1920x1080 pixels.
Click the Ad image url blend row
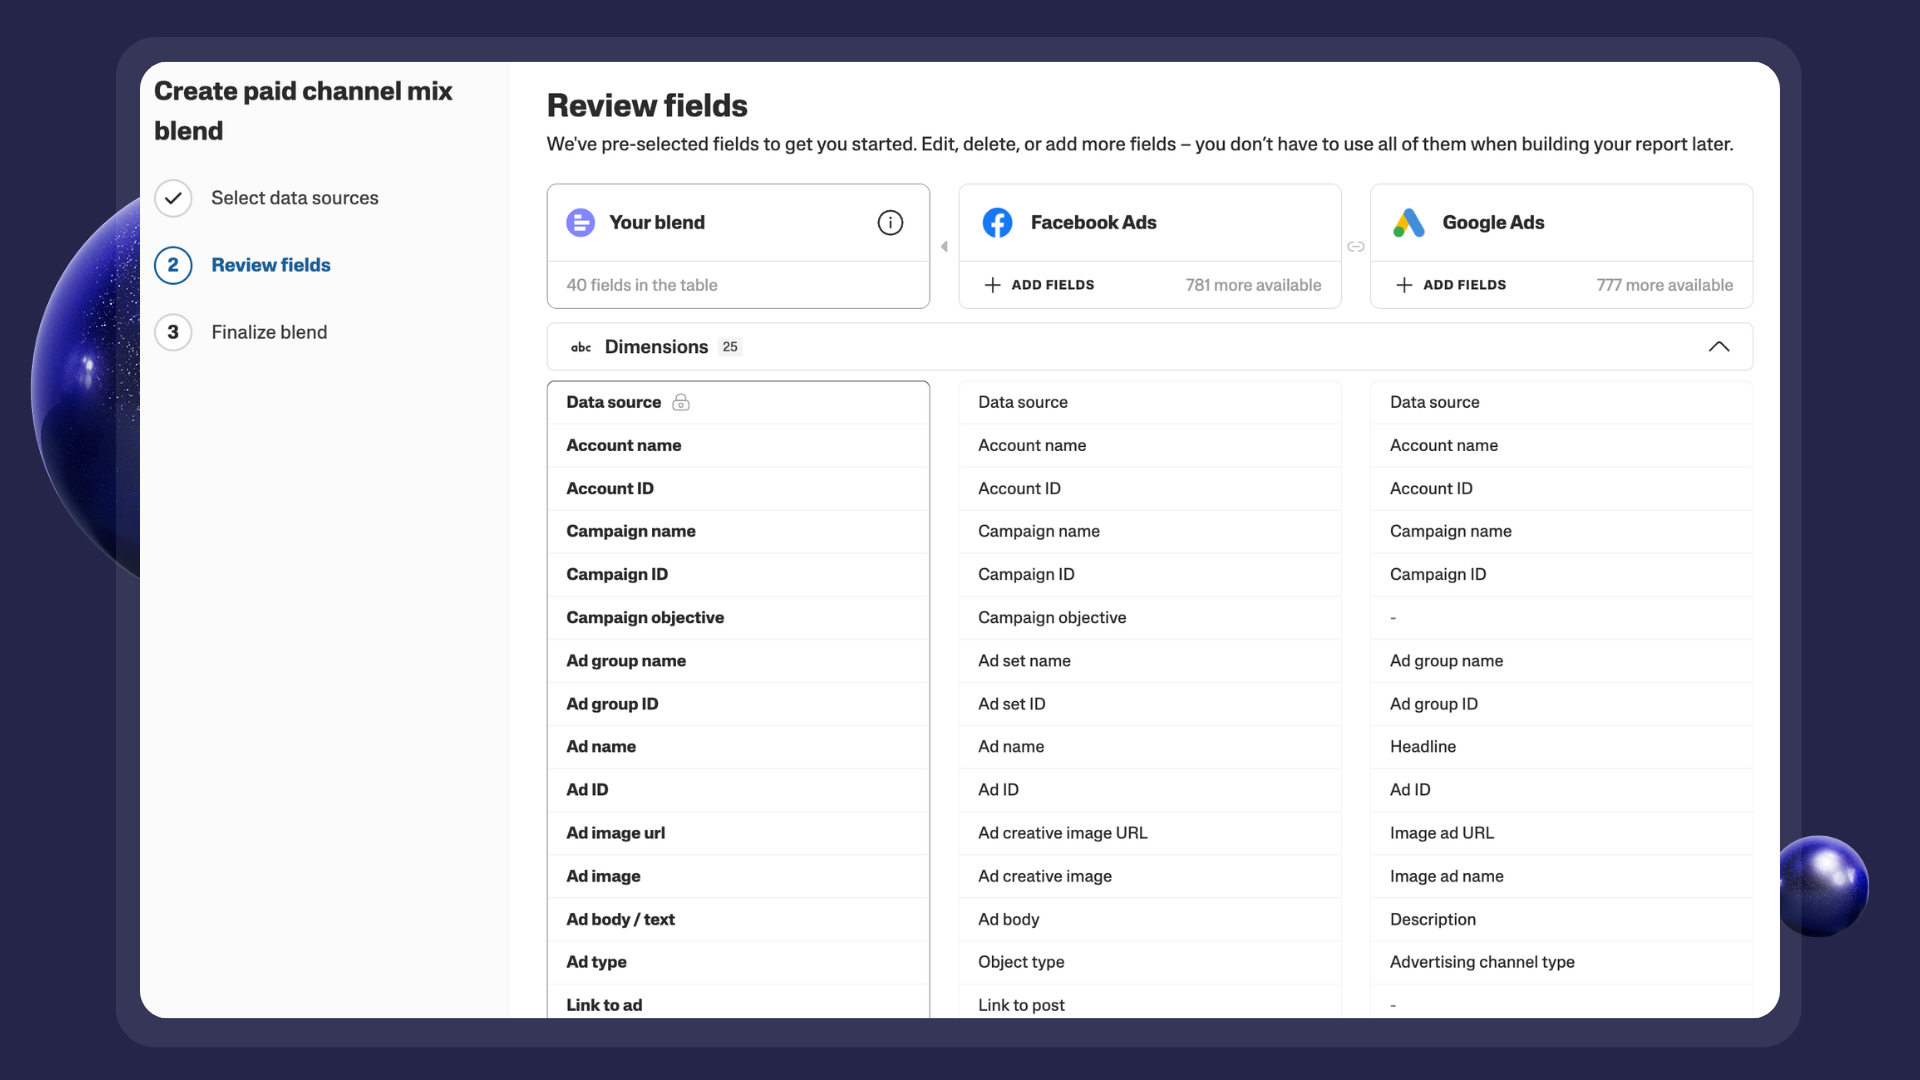pos(616,833)
